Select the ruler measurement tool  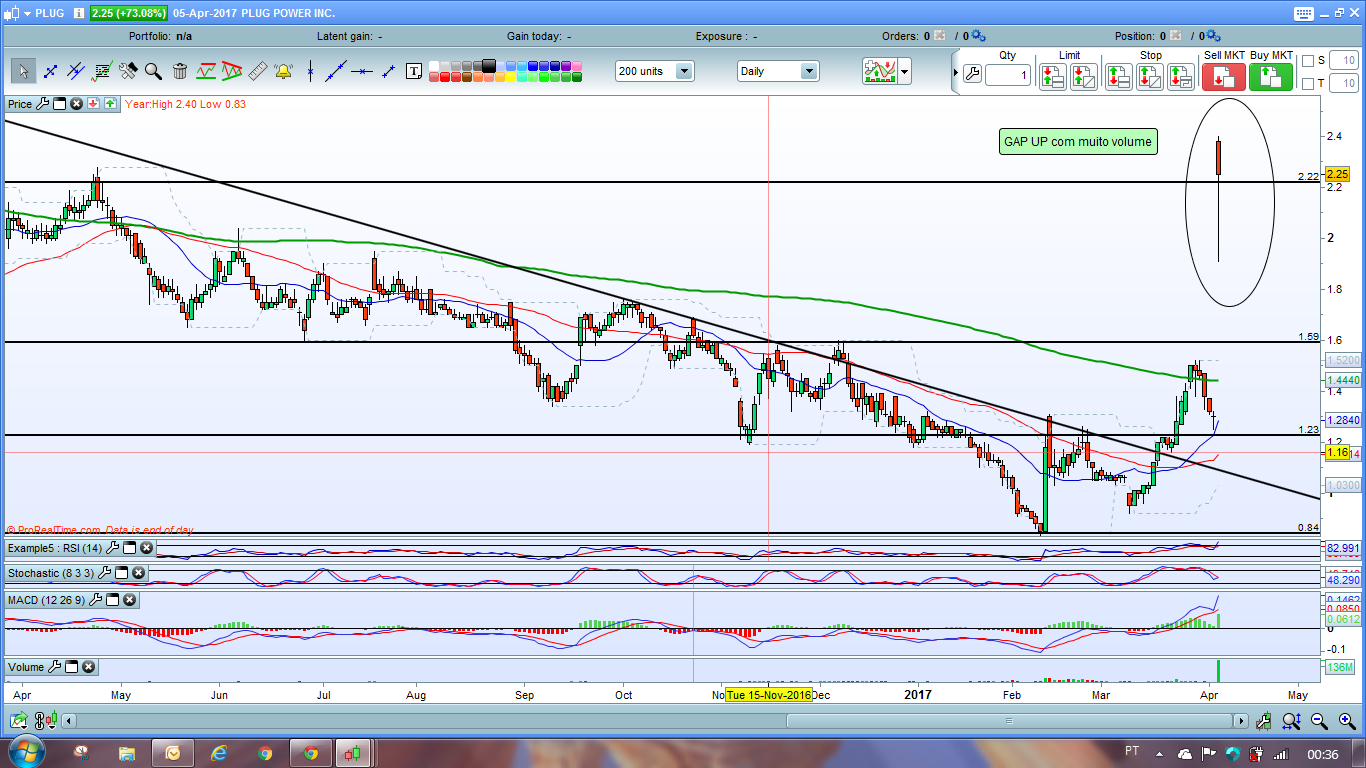pos(258,71)
